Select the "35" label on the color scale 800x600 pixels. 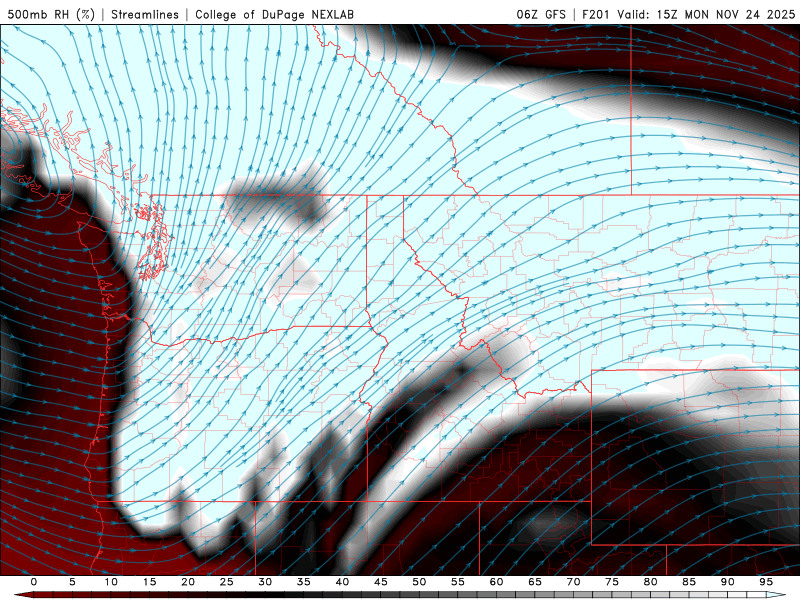coord(304,582)
